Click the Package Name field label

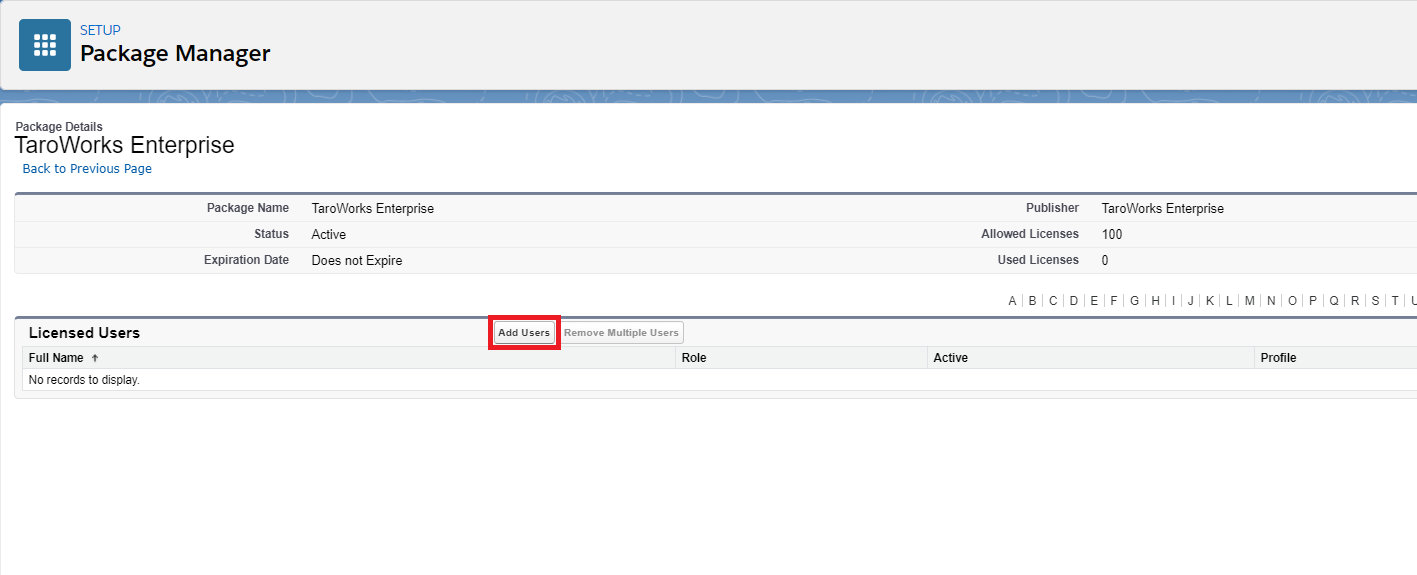248,208
